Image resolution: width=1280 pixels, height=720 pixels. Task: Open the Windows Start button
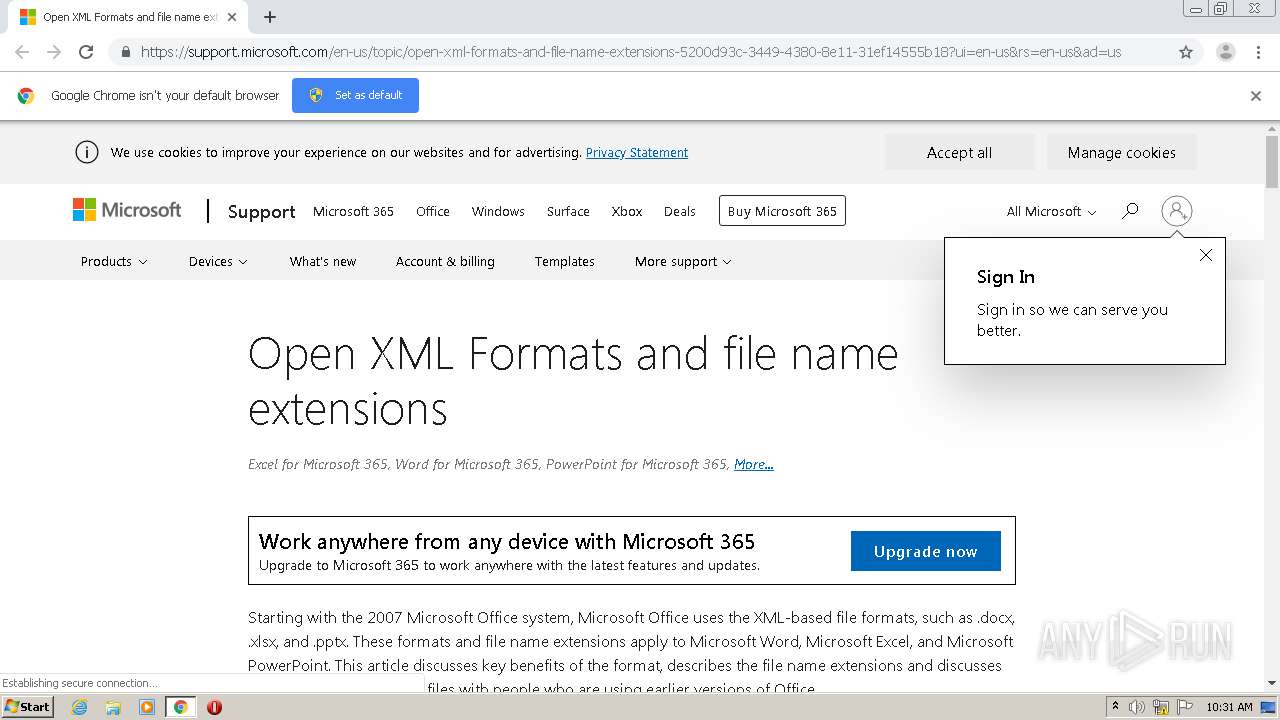(x=27, y=707)
